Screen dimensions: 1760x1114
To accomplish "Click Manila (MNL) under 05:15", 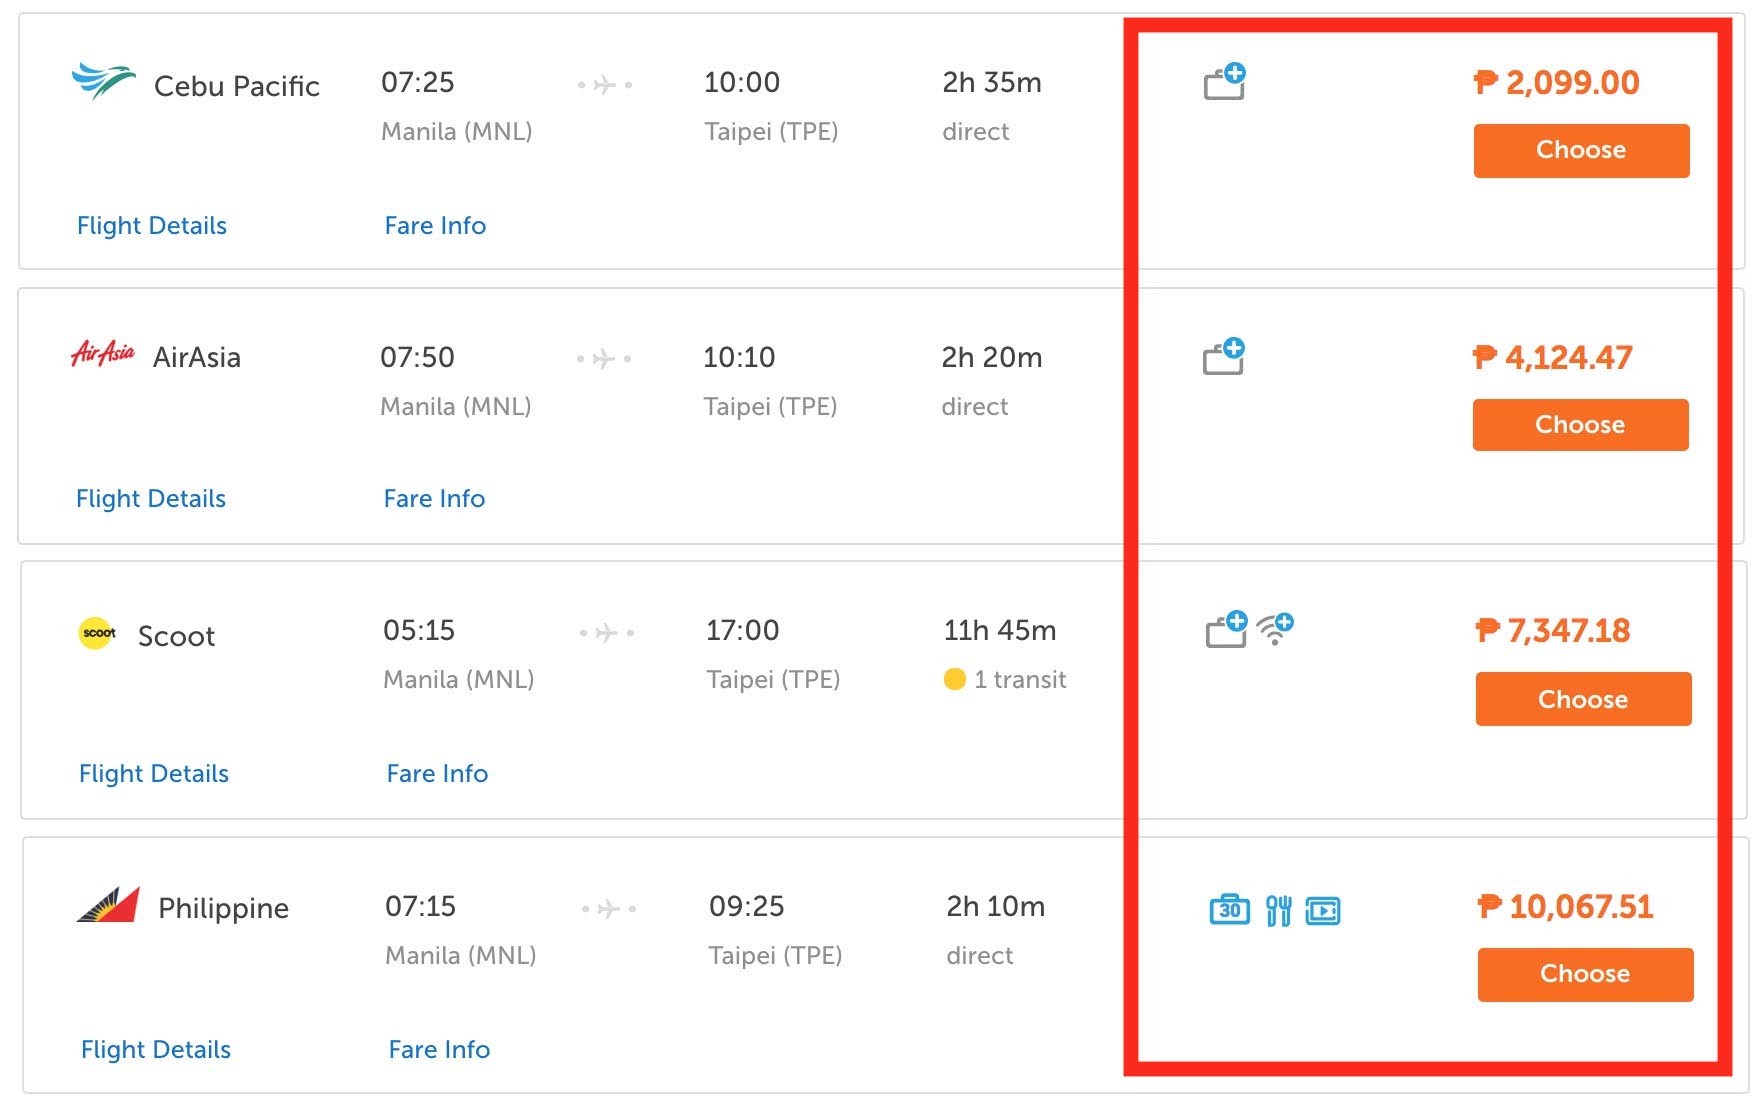I will point(459,680).
